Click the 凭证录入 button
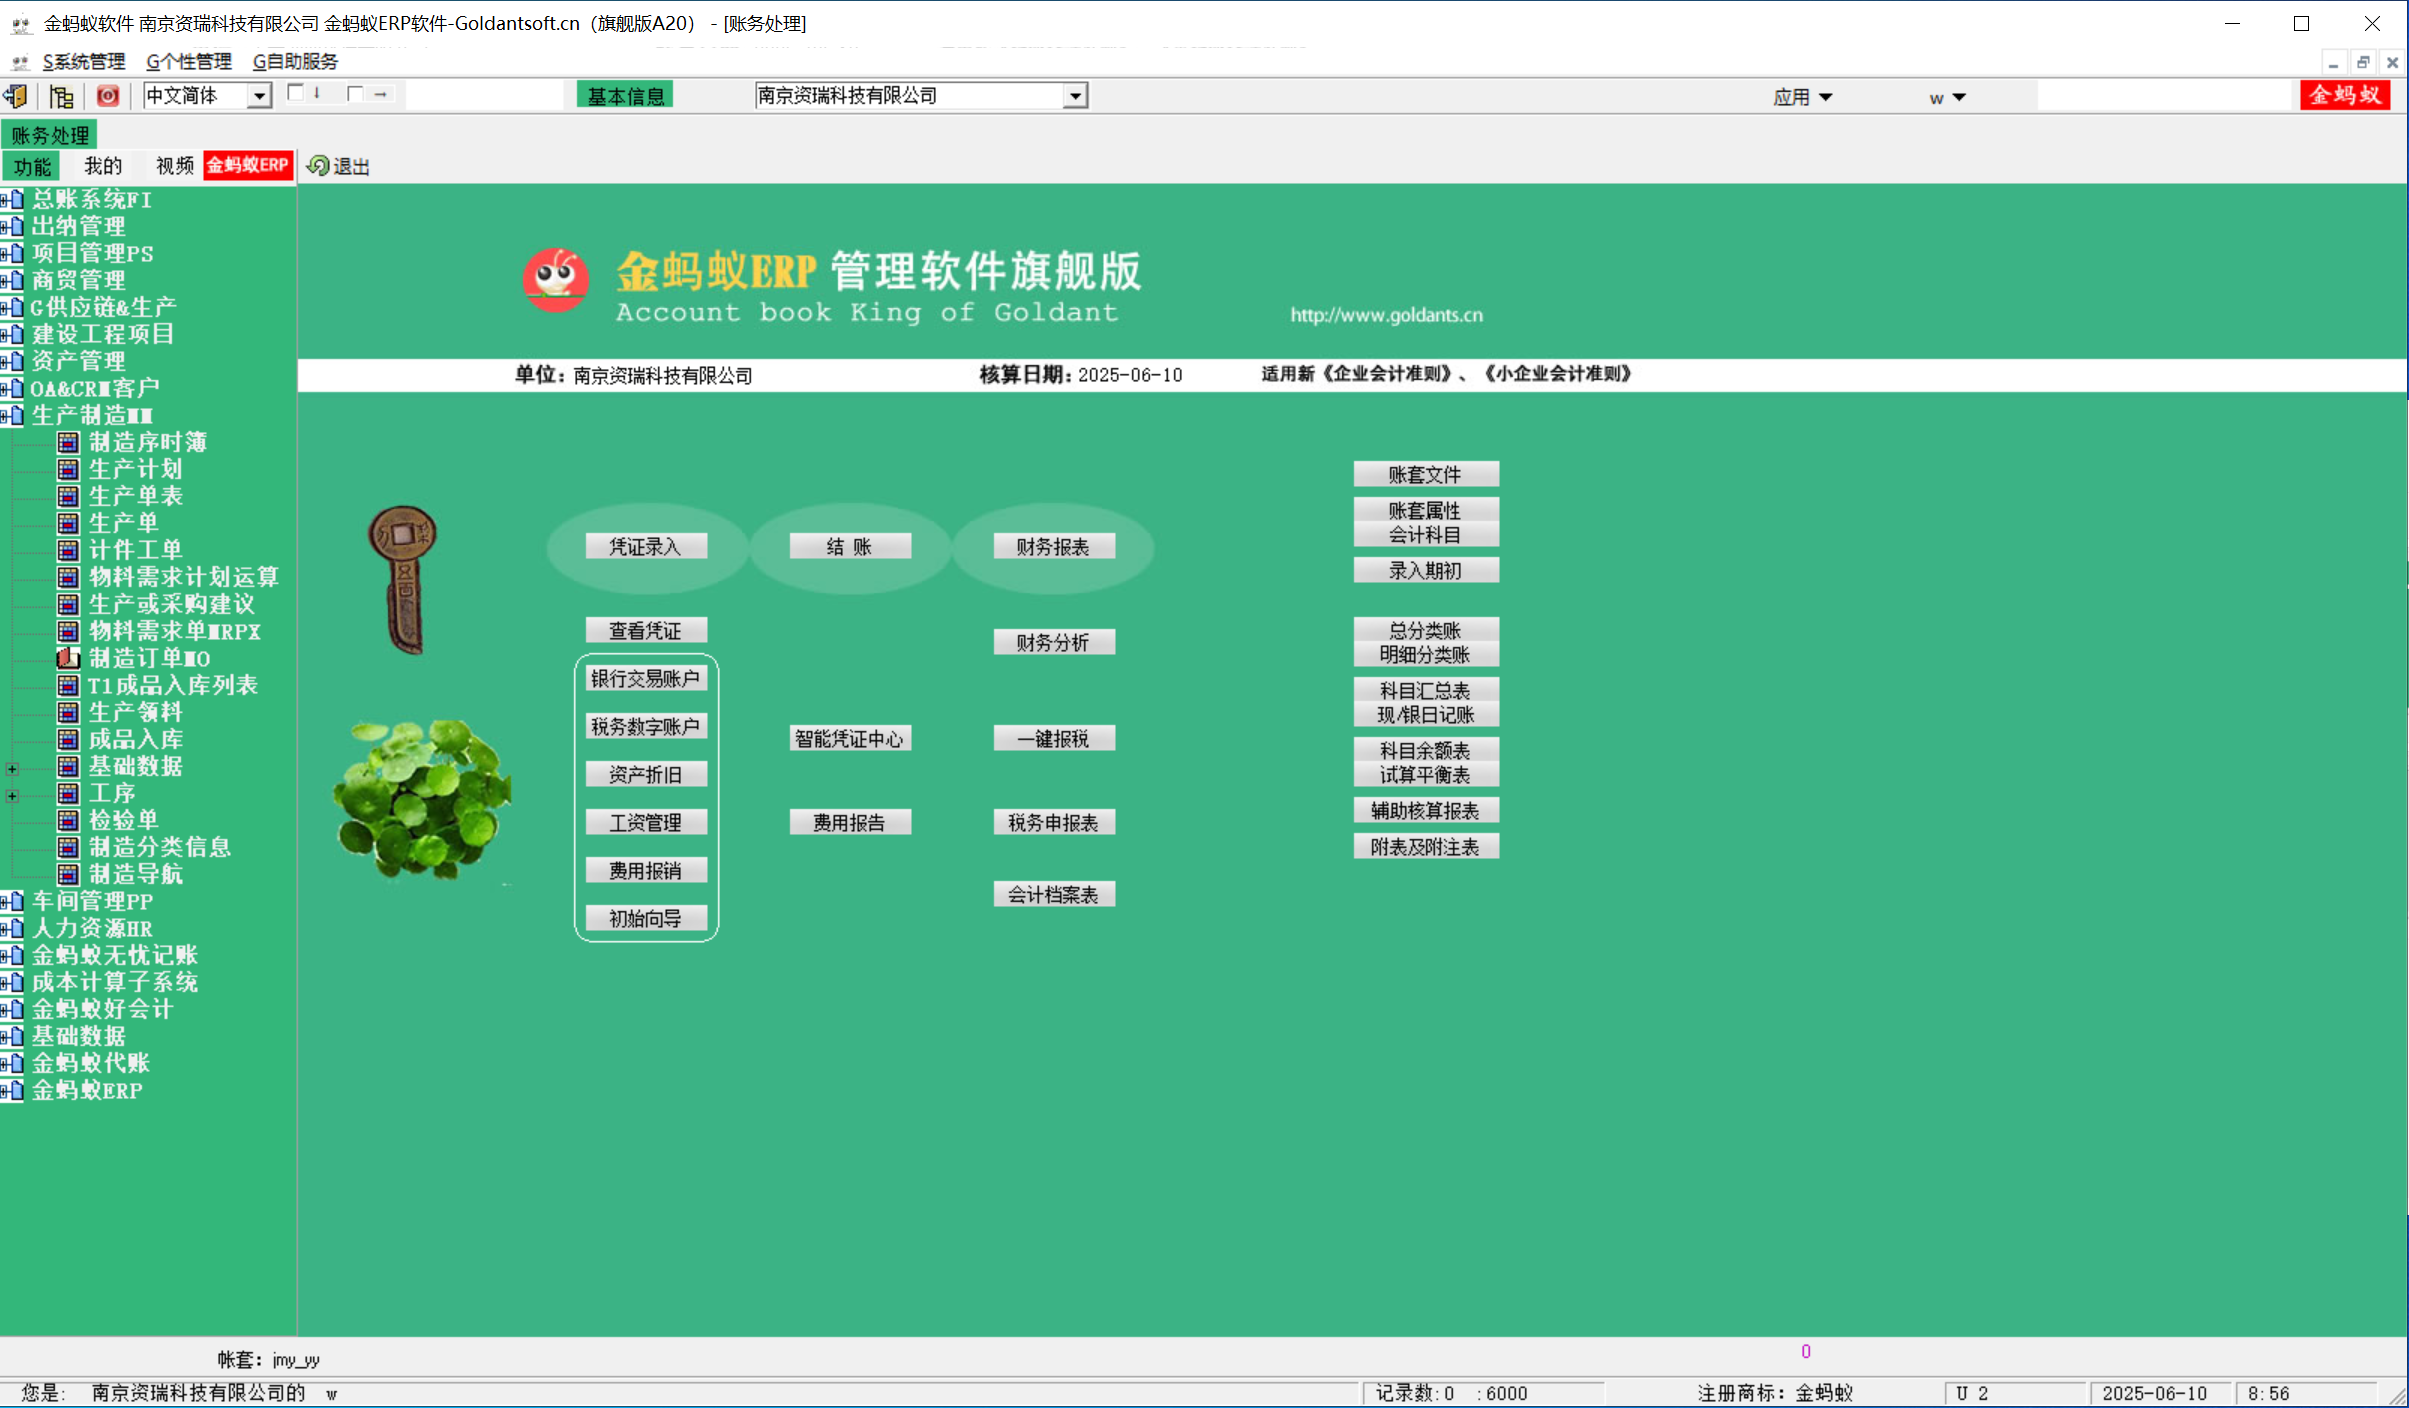The width and height of the screenshot is (2409, 1408). tap(646, 546)
